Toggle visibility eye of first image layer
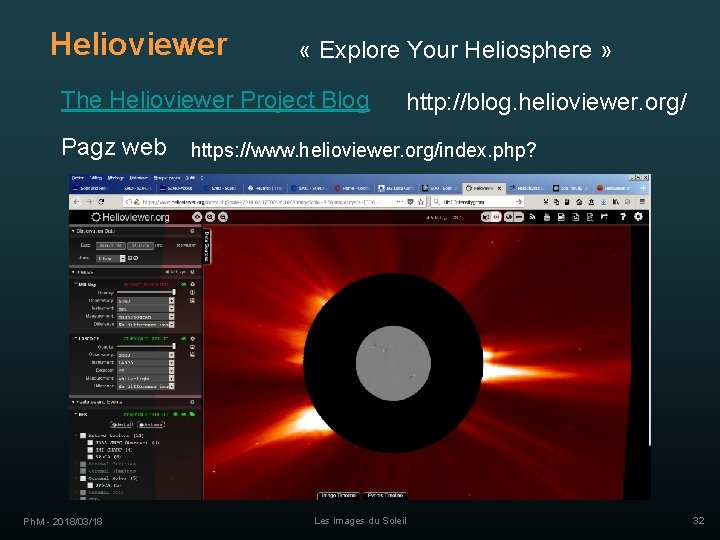The width and height of the screenshot is (720, 540). [184, 285]
